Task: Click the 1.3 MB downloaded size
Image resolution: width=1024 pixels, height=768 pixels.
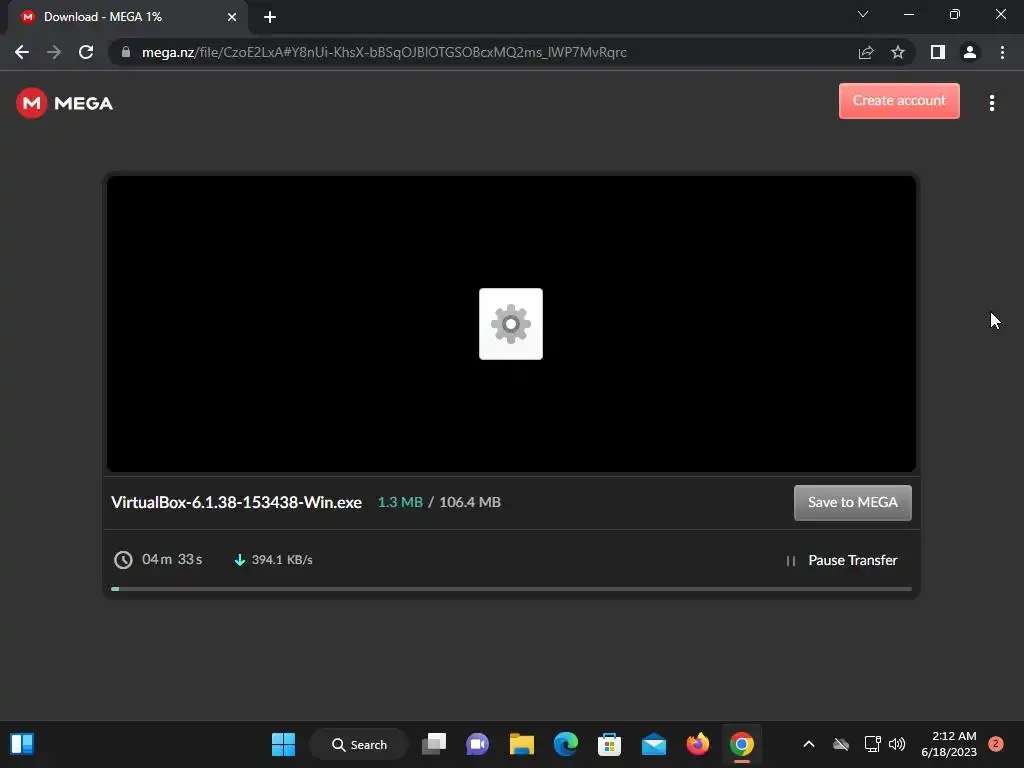Action: (x=400, y=502)
